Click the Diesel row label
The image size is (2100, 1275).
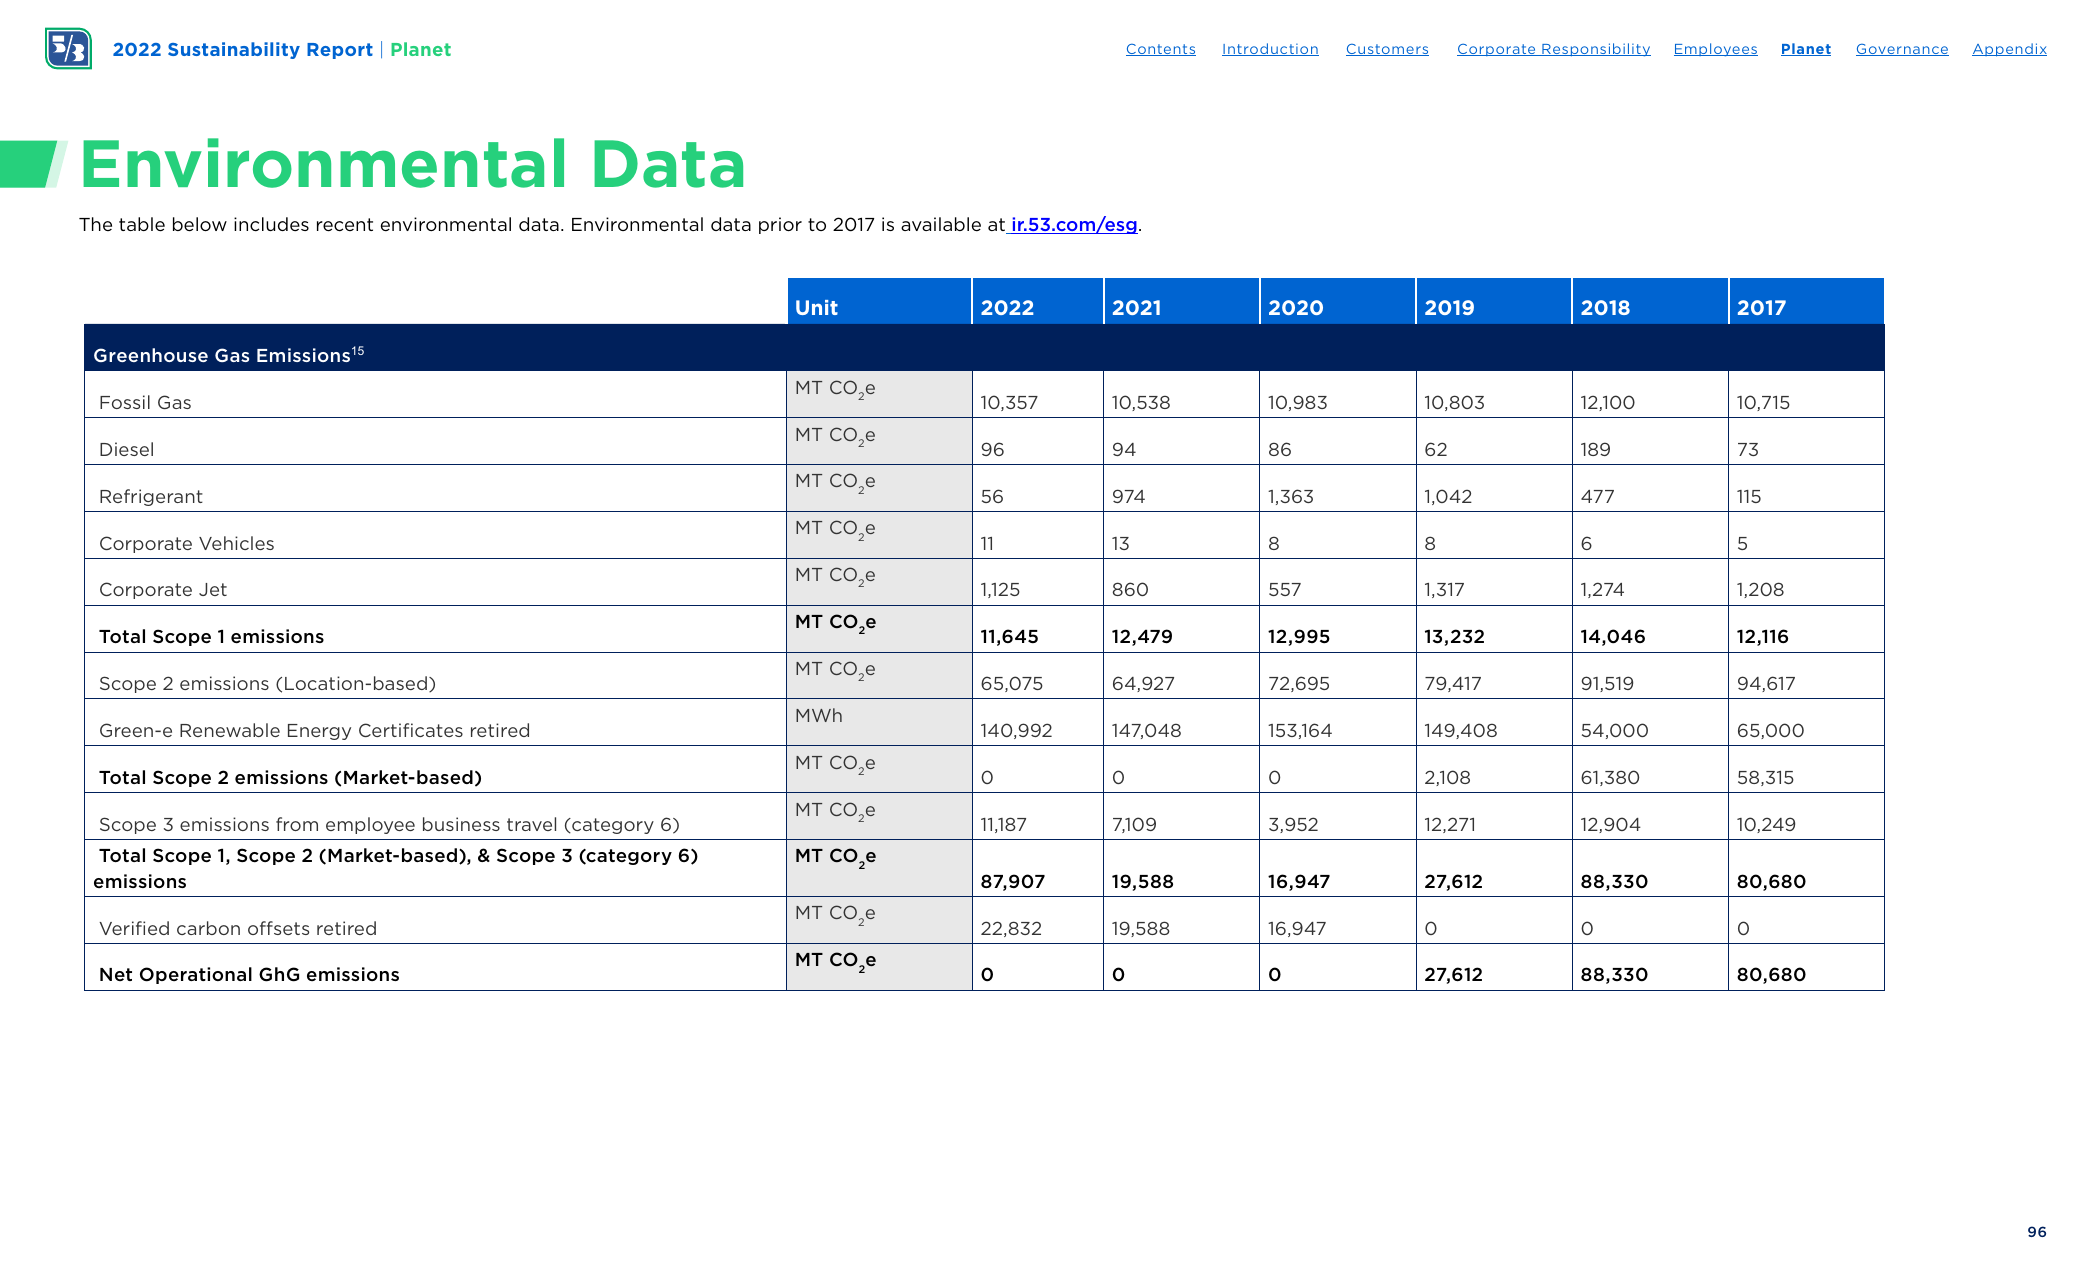126,450
